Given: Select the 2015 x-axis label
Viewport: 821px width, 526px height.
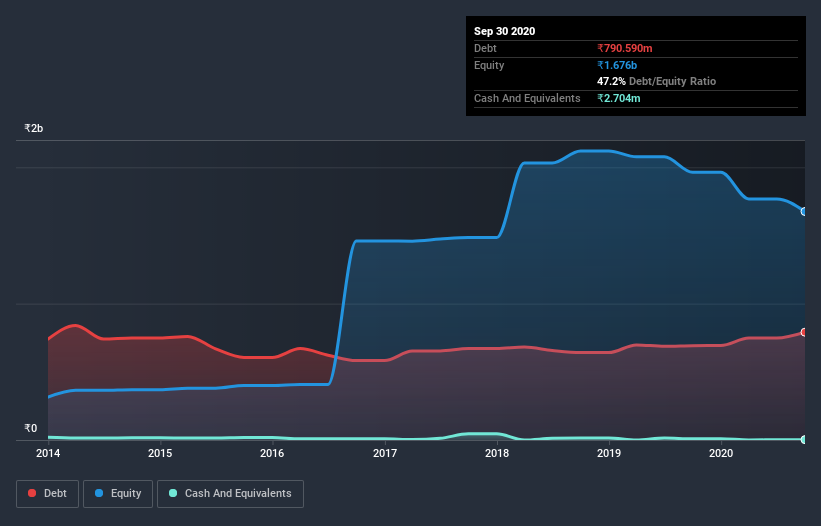Looking at the screenshot, I should (160, 453).
